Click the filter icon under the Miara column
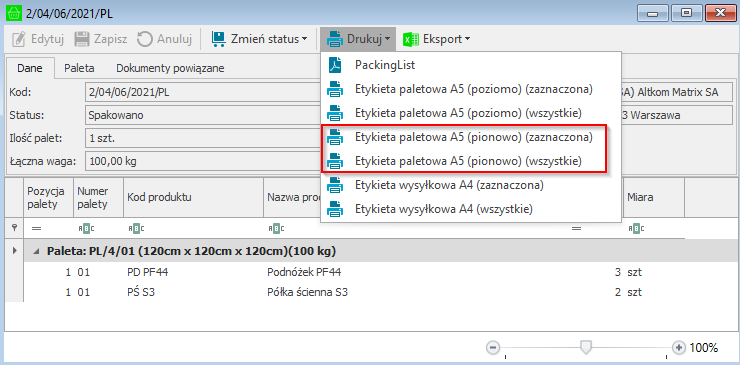Screen dimensions: 740x365 point(636,229)
